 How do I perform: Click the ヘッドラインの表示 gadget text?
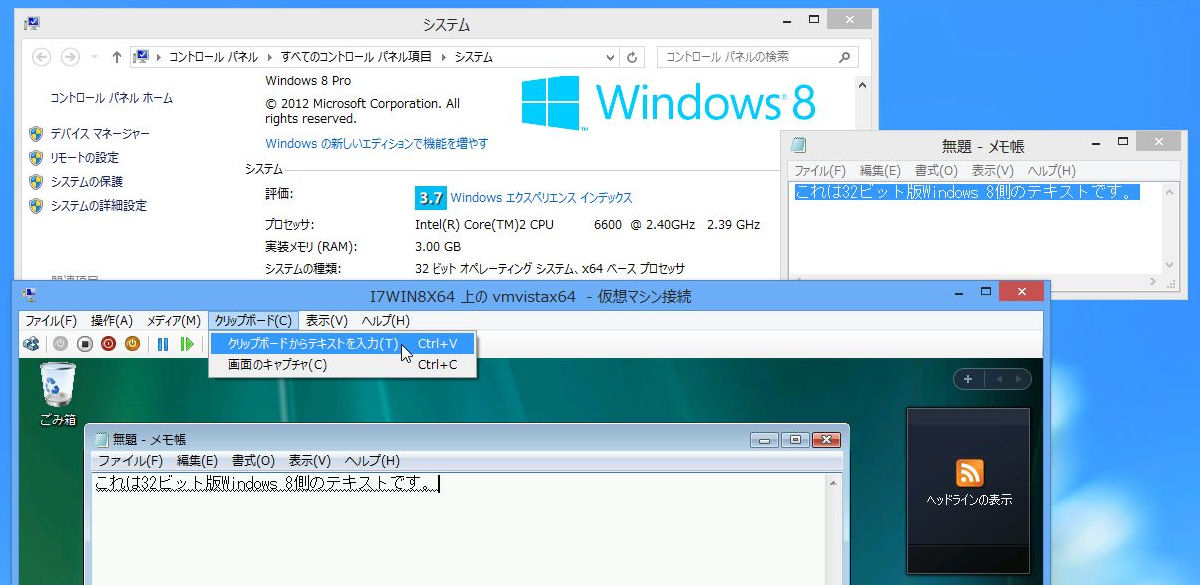[x=969, y=499]
